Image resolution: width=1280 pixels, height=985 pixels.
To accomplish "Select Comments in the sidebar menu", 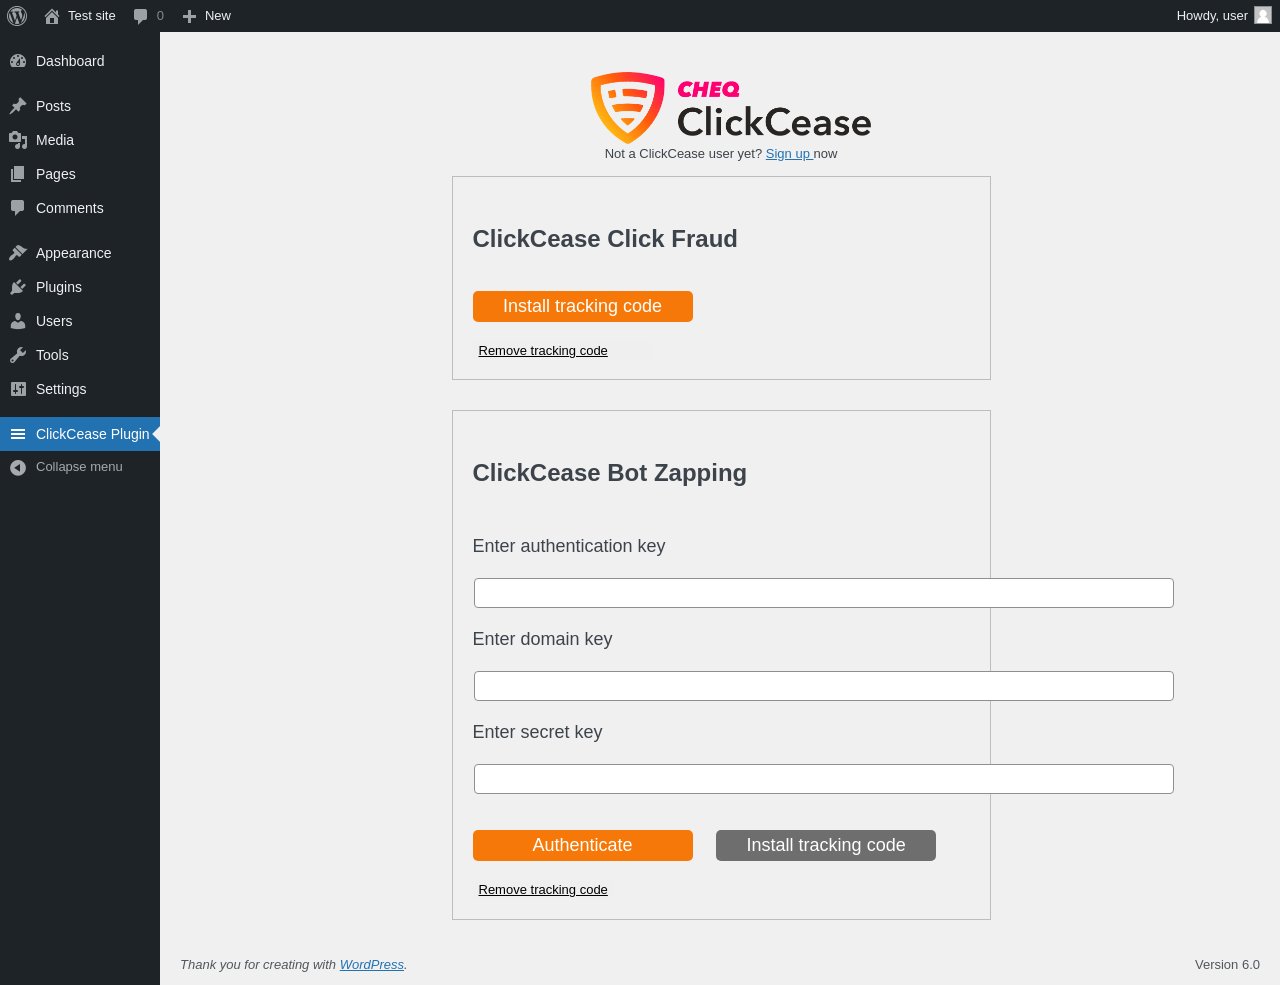I will tap(80, 208).
